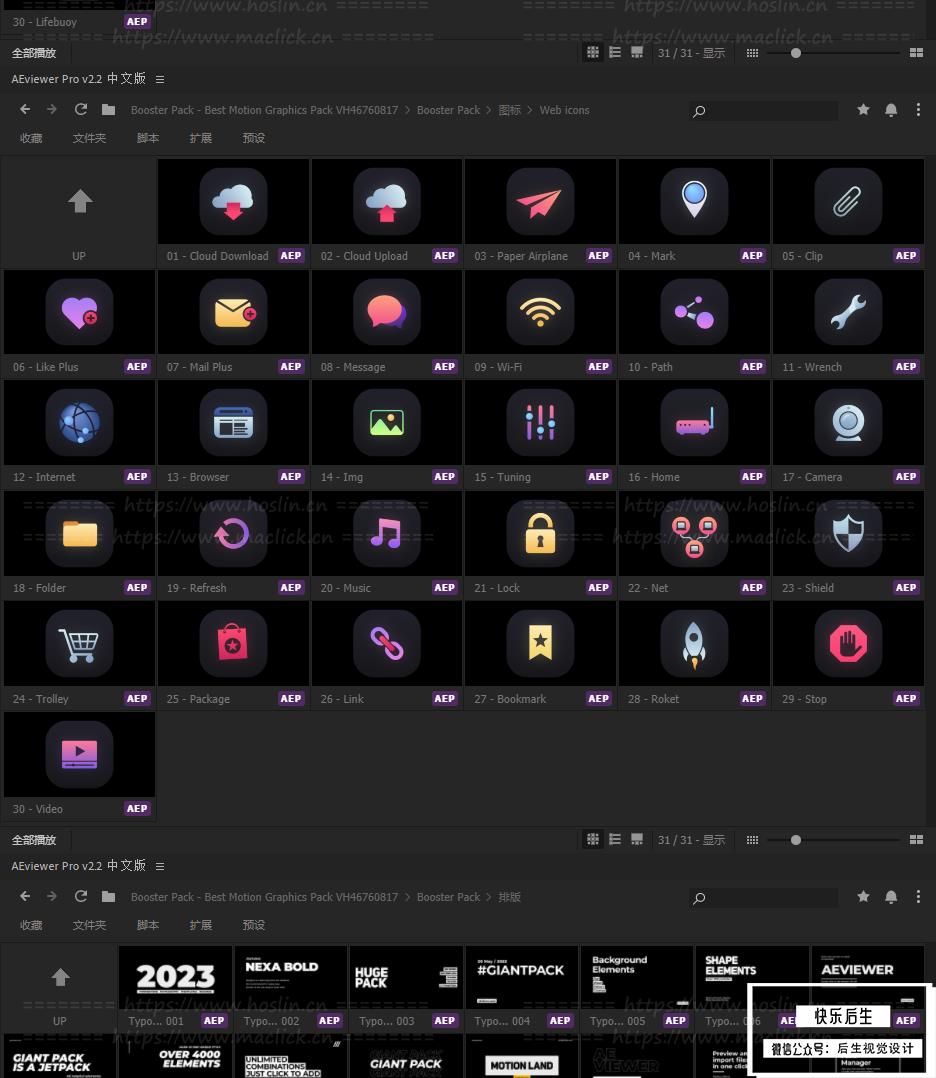Open the hamburger menu beside AEviewer Pro above Web icons

click(160, 80)
